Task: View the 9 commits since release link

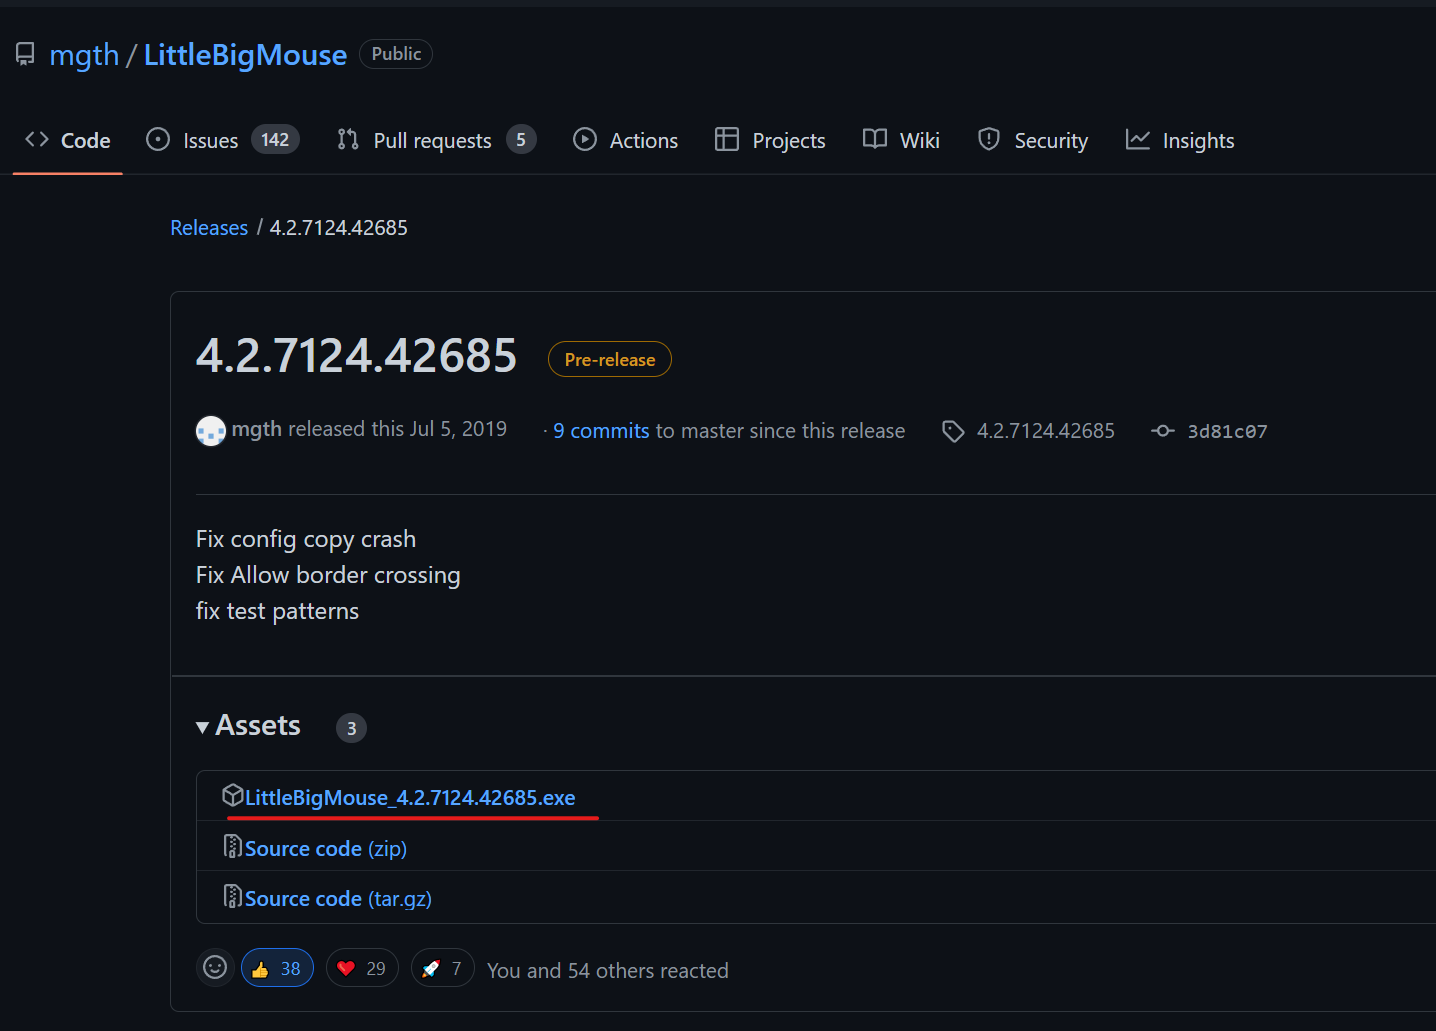Action: click(601, 431)
